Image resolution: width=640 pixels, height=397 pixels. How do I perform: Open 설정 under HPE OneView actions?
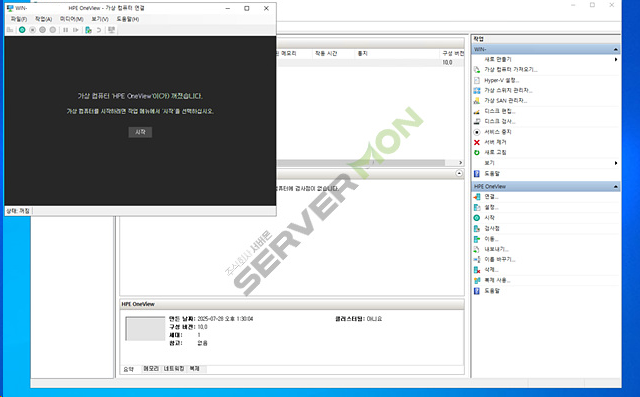click(x=491, y=207)
